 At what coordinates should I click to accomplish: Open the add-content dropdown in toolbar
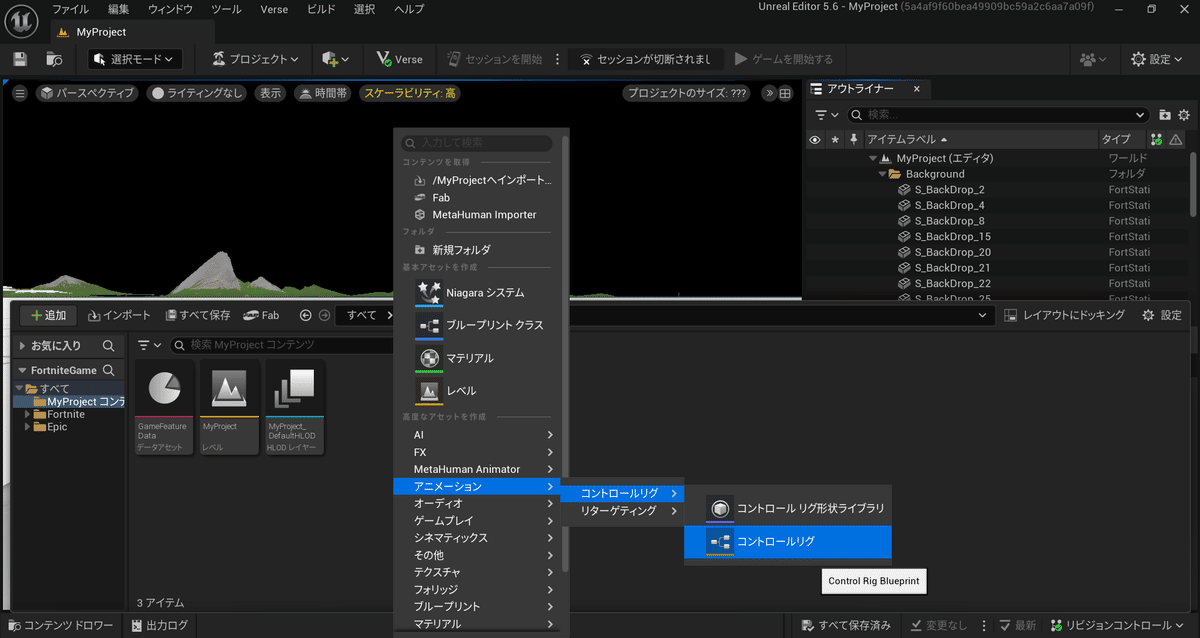pos(336,60)
